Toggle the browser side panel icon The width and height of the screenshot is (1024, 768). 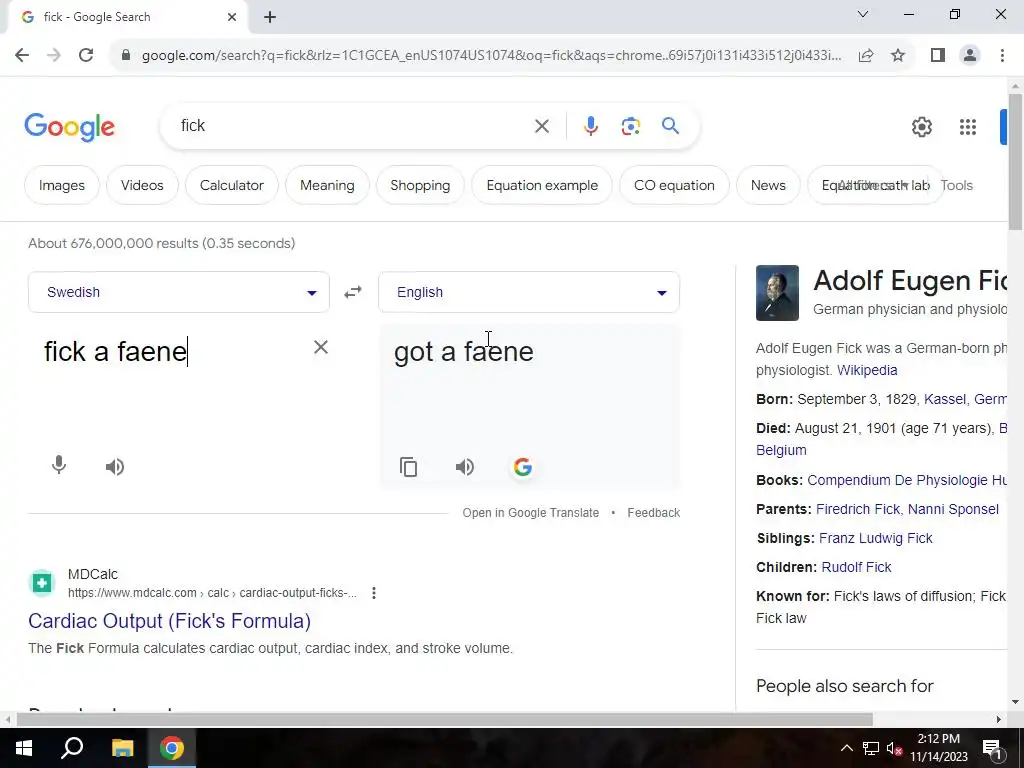pyautogui.click(x=938, y=56)
